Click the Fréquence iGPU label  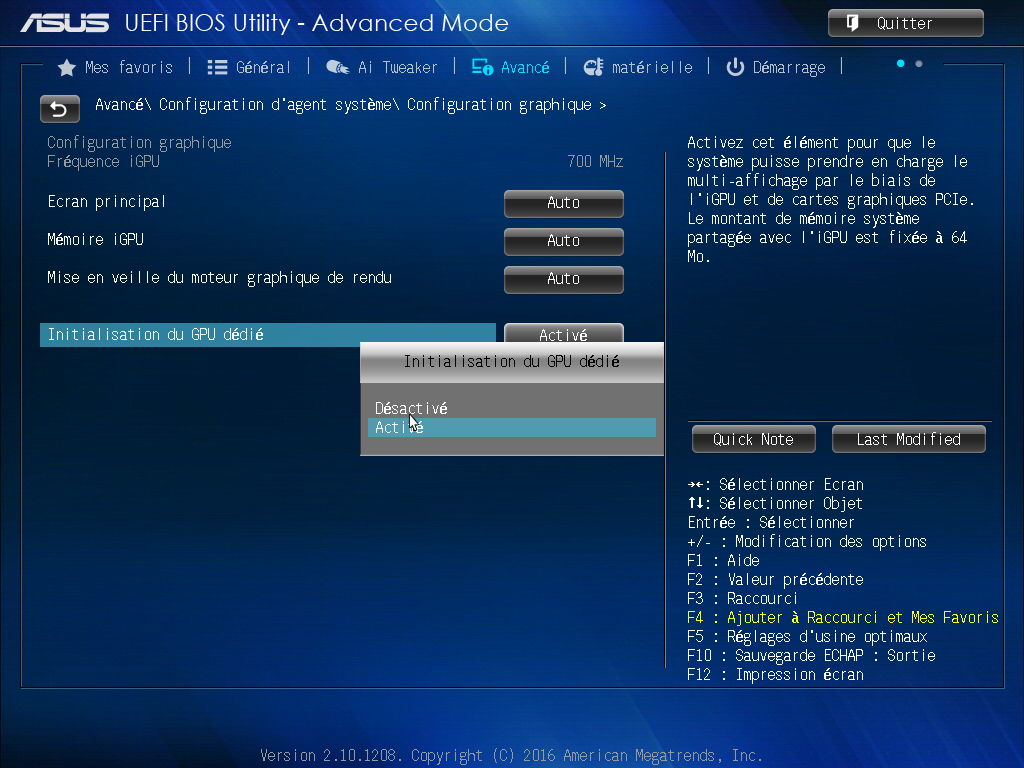pos(103,162)
